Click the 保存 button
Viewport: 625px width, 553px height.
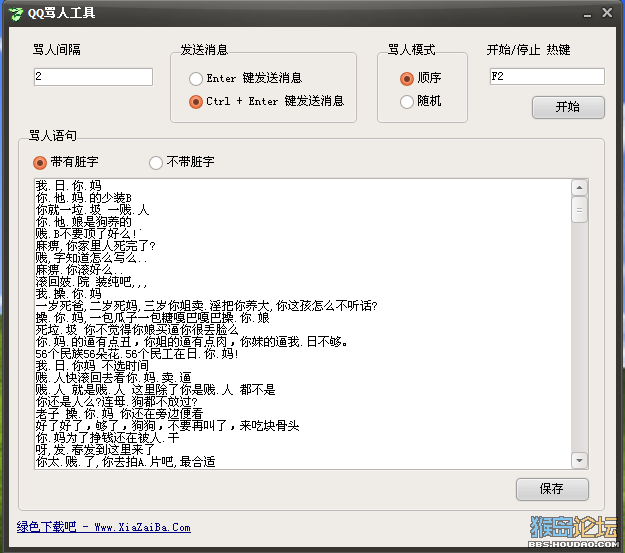coord(552,489)
